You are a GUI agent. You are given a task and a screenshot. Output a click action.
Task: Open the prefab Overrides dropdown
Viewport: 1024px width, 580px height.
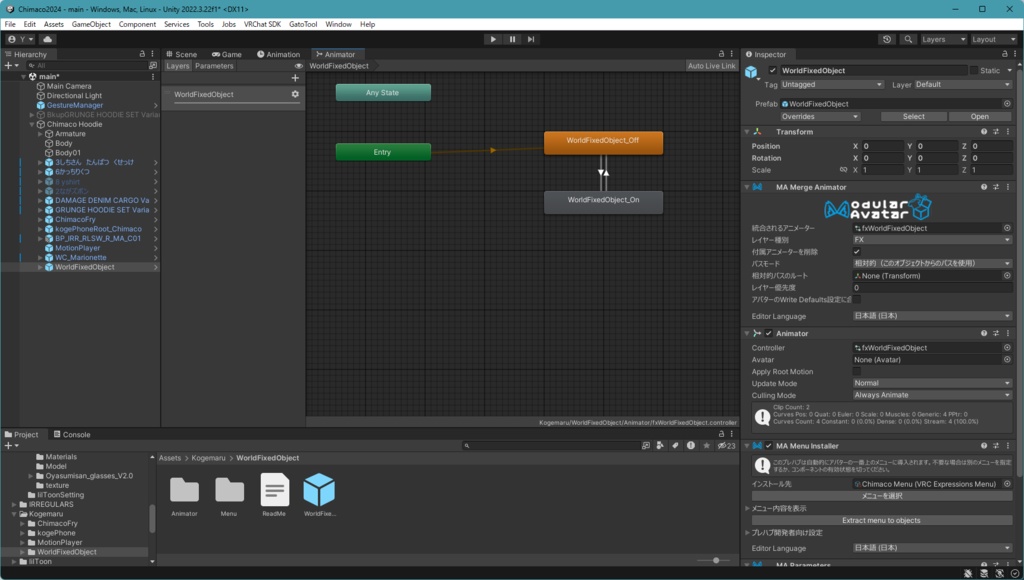pyautogui.click(x=820, y=116)
